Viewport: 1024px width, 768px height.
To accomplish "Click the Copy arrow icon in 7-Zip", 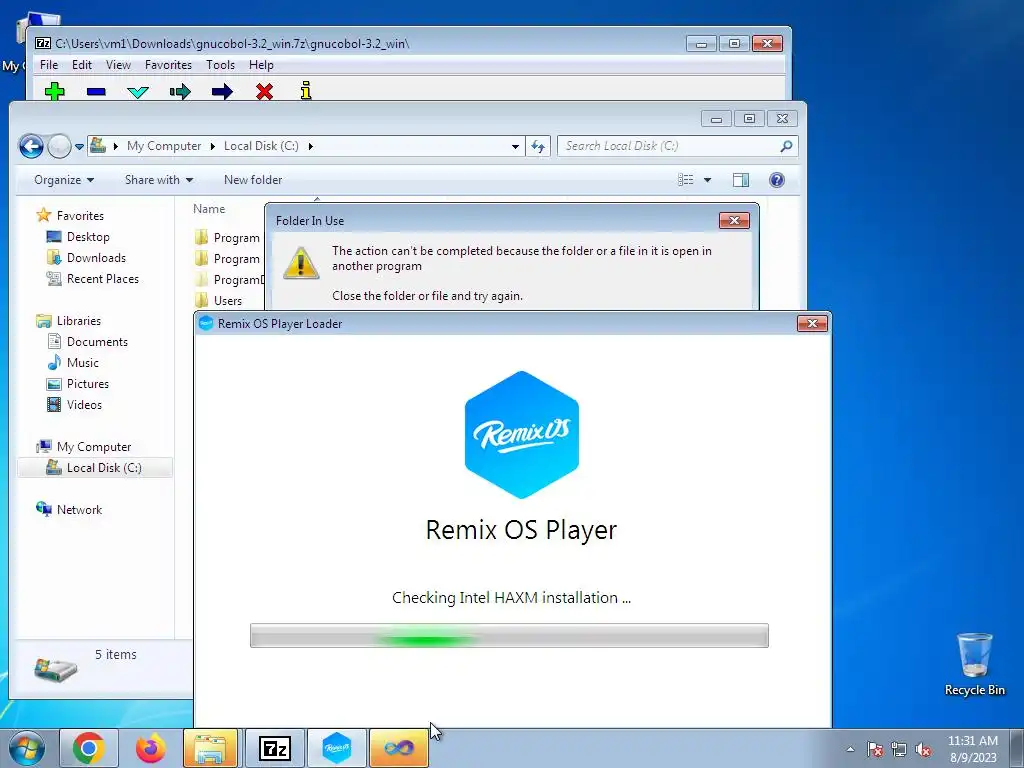I will pyautogui.click(x=180, y=91).
